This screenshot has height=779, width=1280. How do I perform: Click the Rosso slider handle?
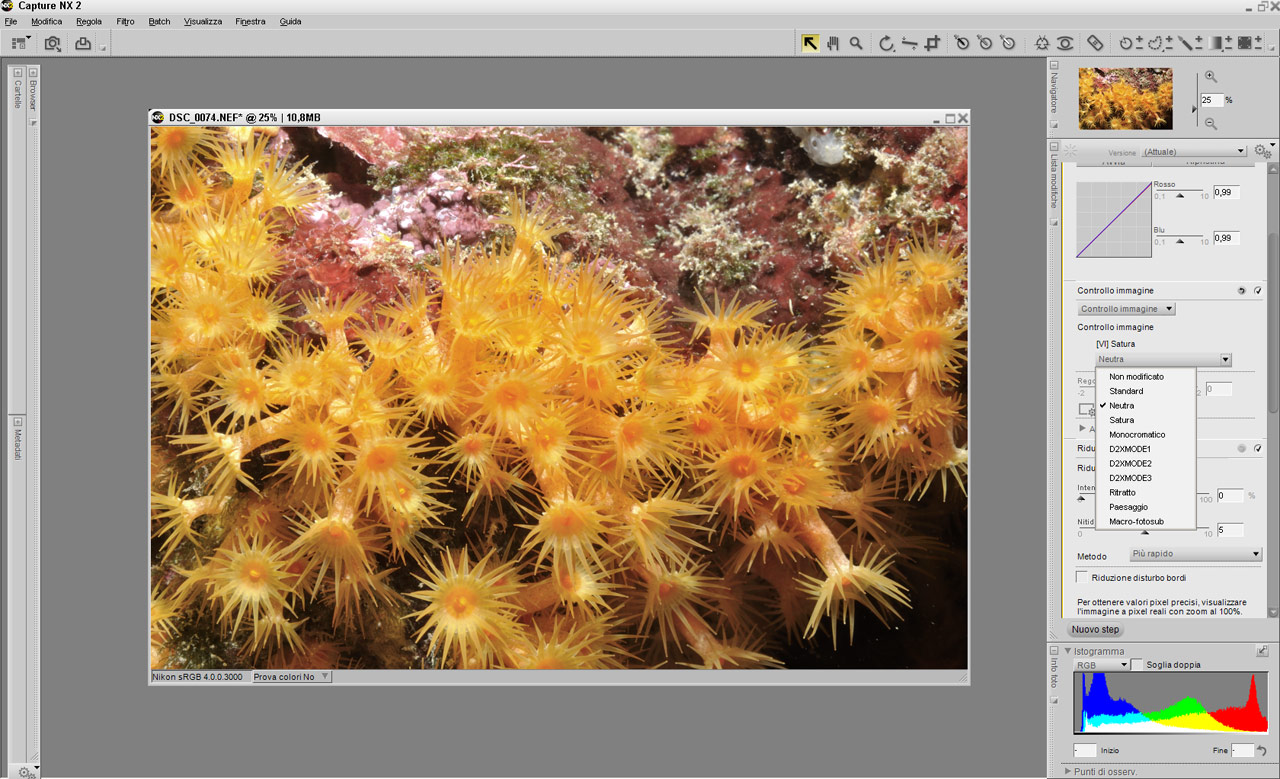(x=1180, y=197)
